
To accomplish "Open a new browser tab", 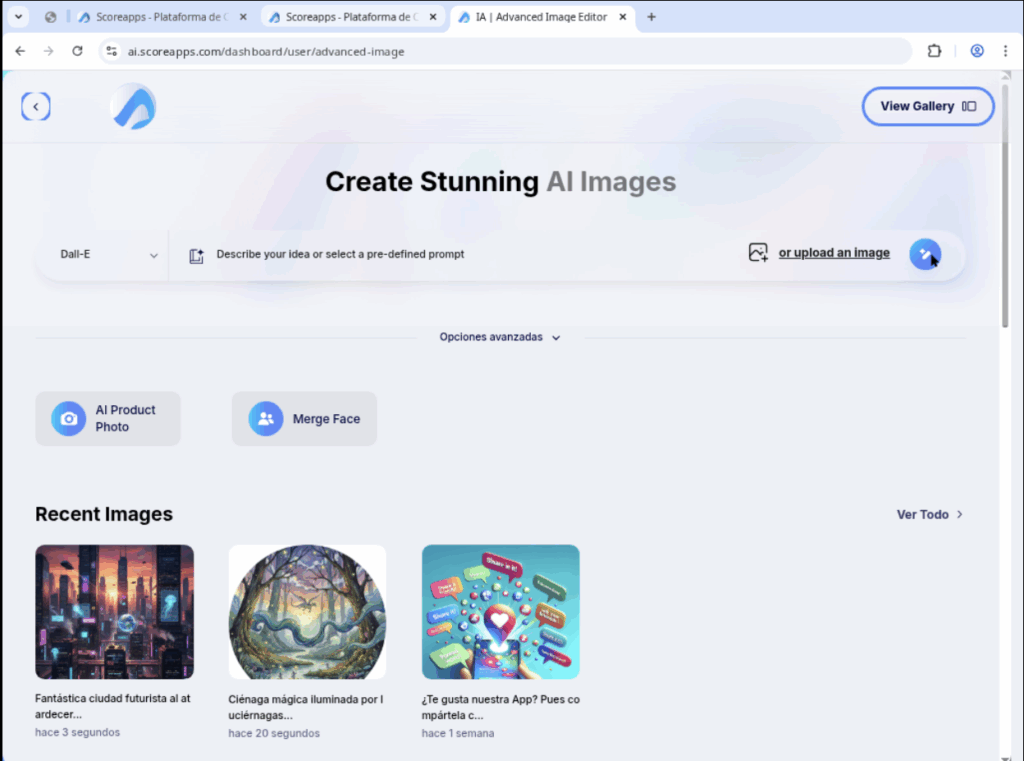I will click(652, 17).
